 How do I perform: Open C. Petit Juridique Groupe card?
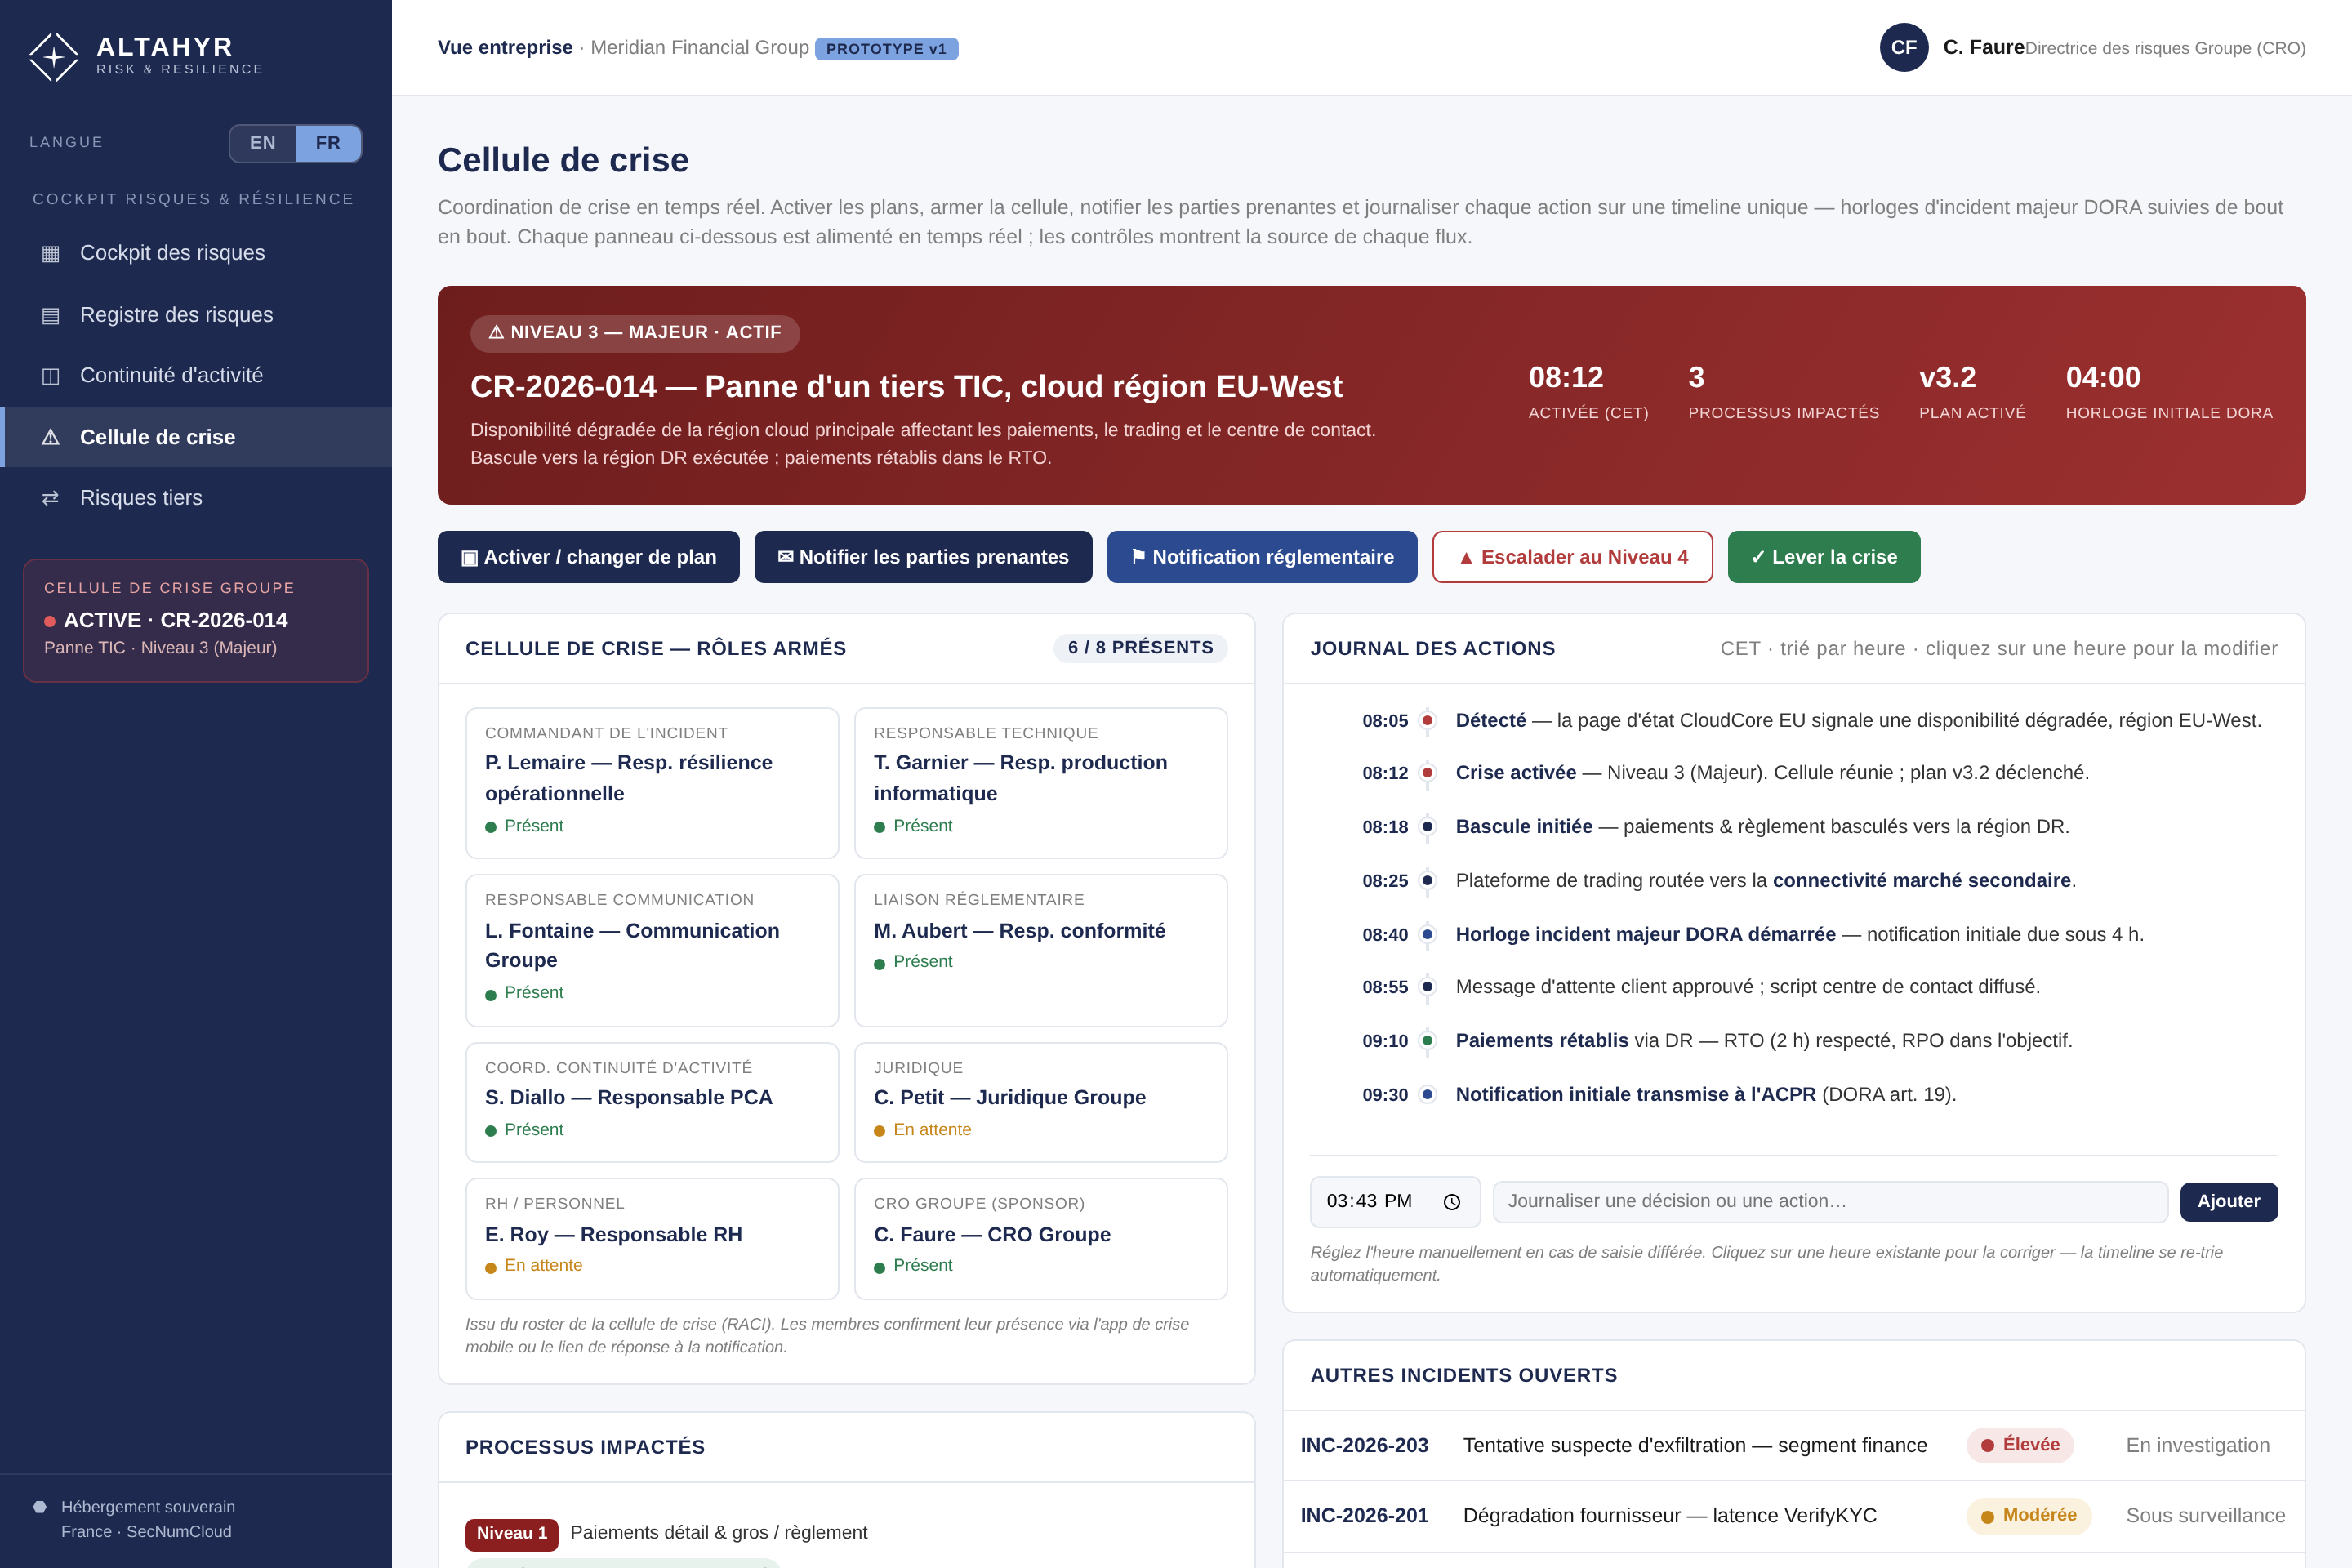point(1041,1102)
